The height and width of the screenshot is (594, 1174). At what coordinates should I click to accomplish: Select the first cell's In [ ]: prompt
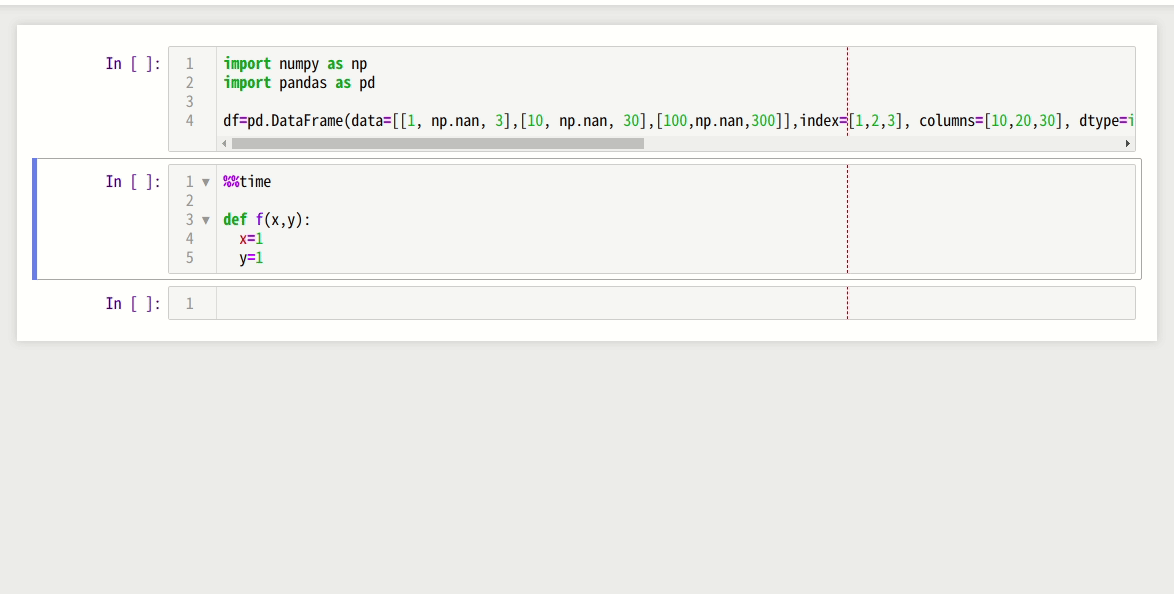point(133,64)
